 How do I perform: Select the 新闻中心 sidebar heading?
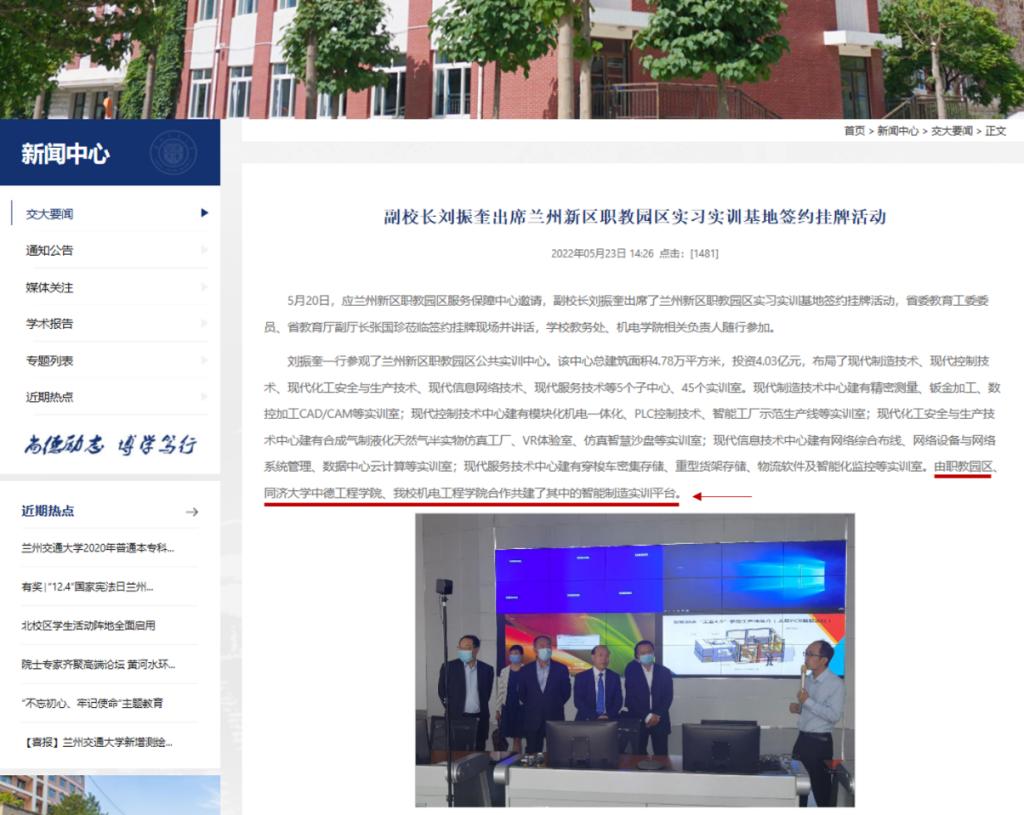[66, 154]
